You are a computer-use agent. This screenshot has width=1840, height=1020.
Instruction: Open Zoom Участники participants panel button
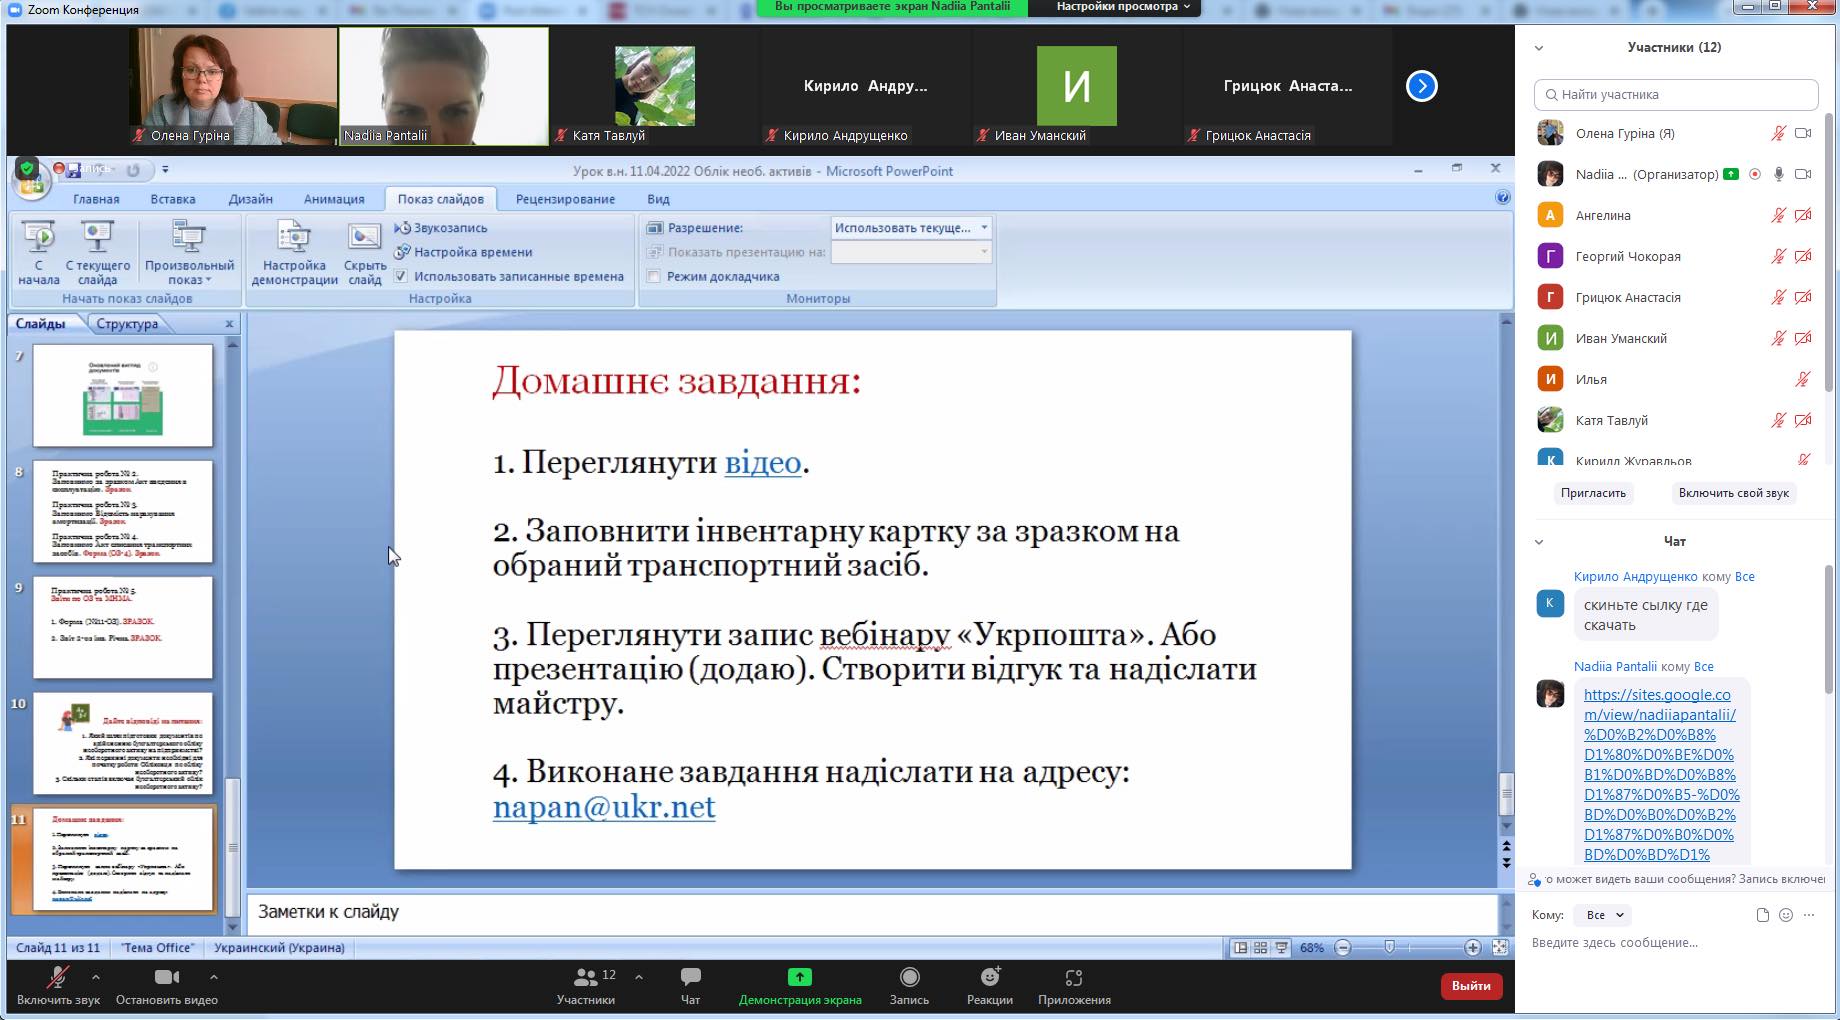pos(586,985)
